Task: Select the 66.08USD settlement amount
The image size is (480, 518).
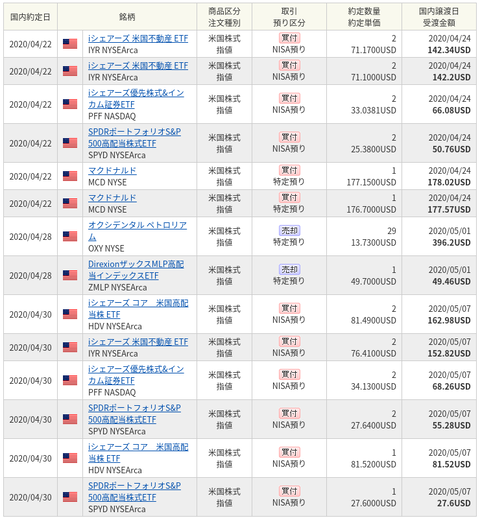Action: click(451, 110)
